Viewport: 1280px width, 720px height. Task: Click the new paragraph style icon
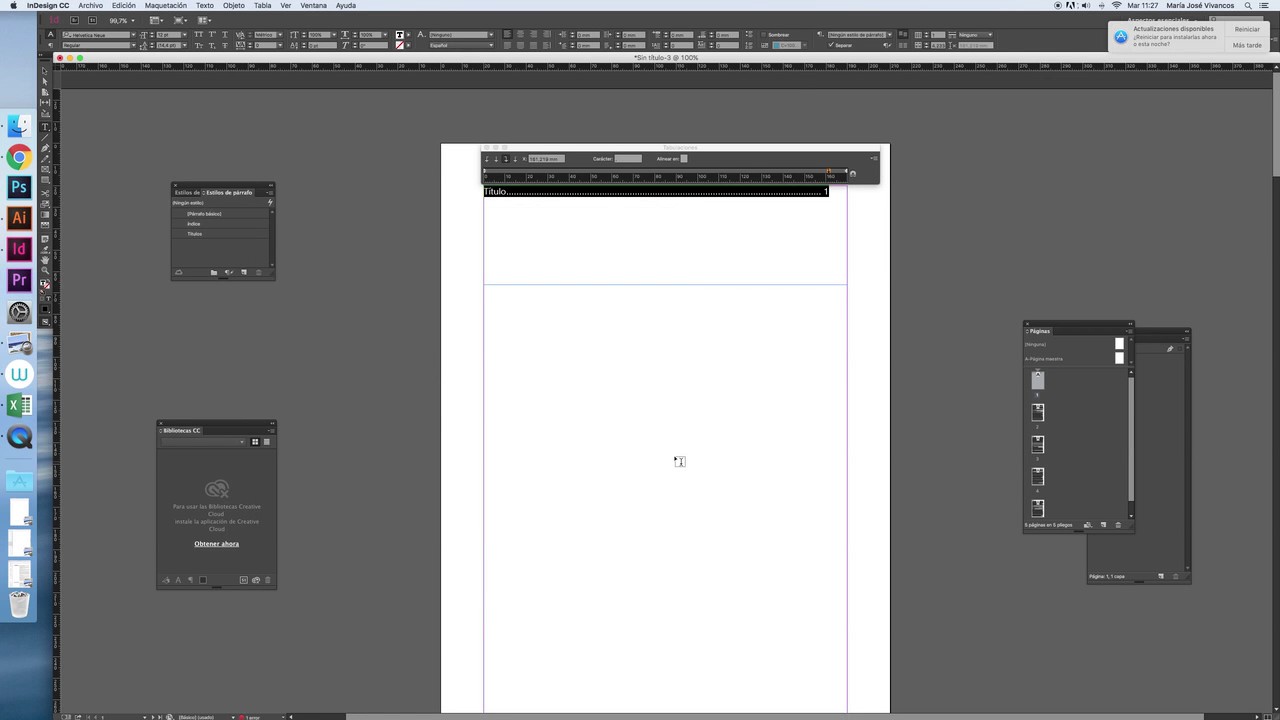click(x=244, y=272)
